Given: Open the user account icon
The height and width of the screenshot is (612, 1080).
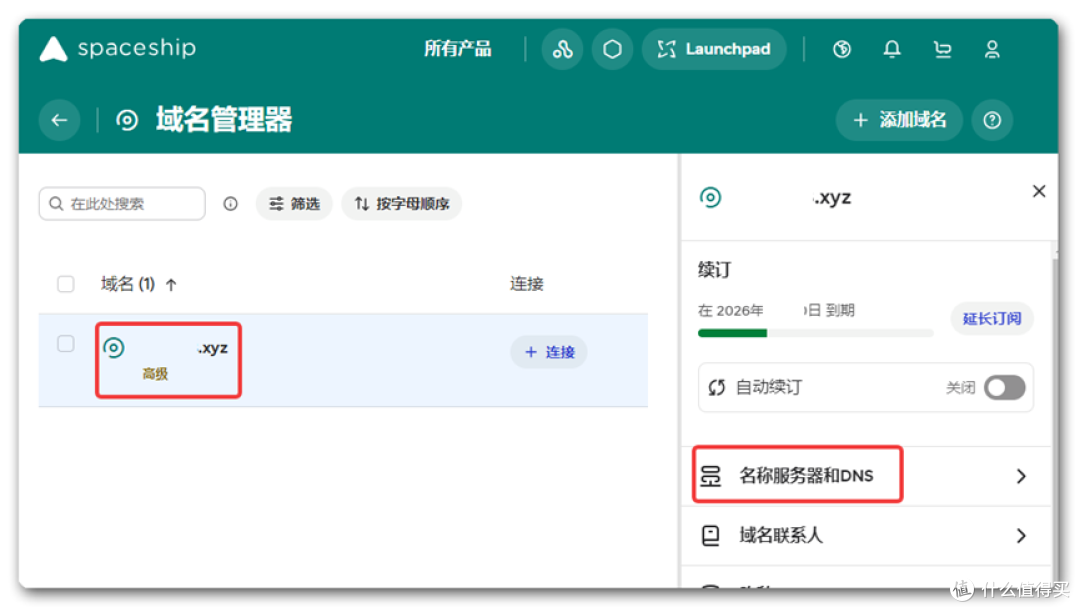Looking at the screenshot, I should pos(992,49).
